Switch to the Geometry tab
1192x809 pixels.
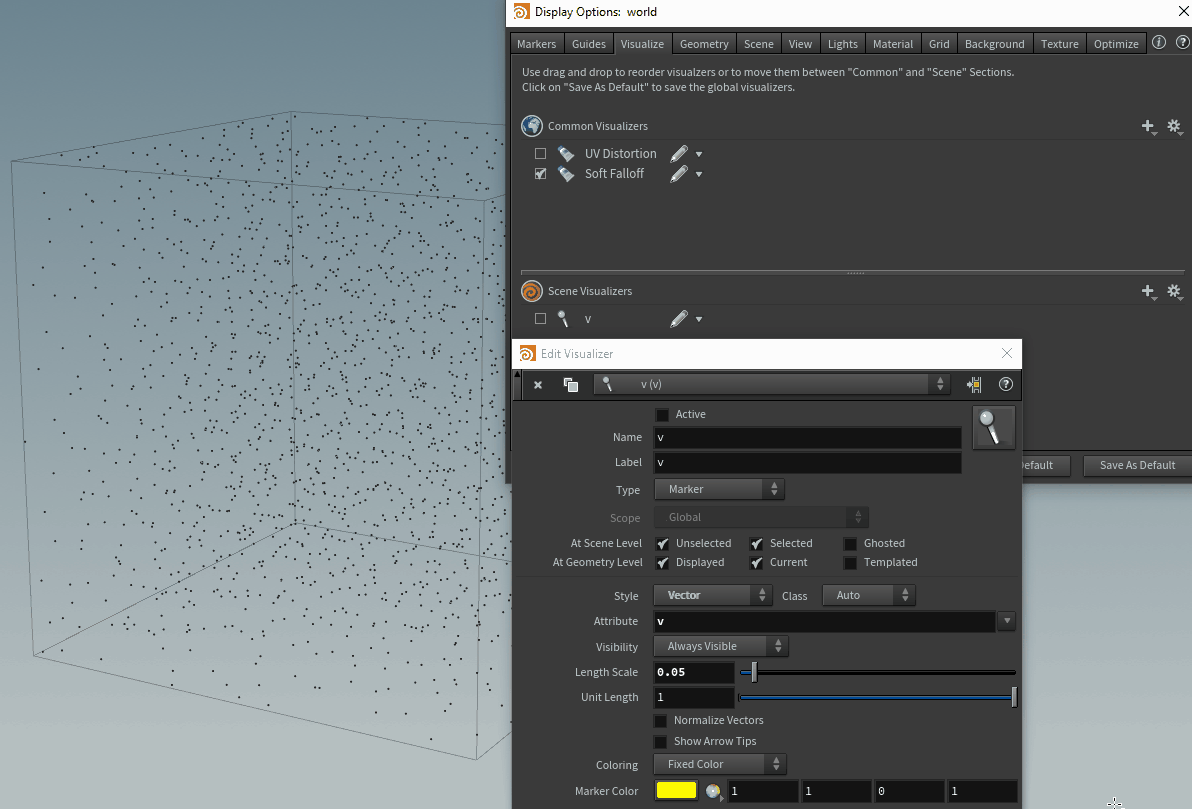pyautogui.click(x=704, y=43)
